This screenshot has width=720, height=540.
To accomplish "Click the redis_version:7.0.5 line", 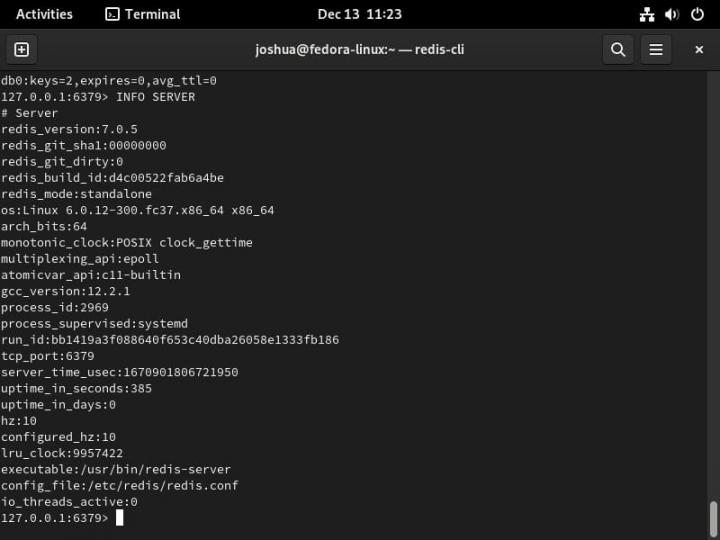I will click(x=69, y=129).
